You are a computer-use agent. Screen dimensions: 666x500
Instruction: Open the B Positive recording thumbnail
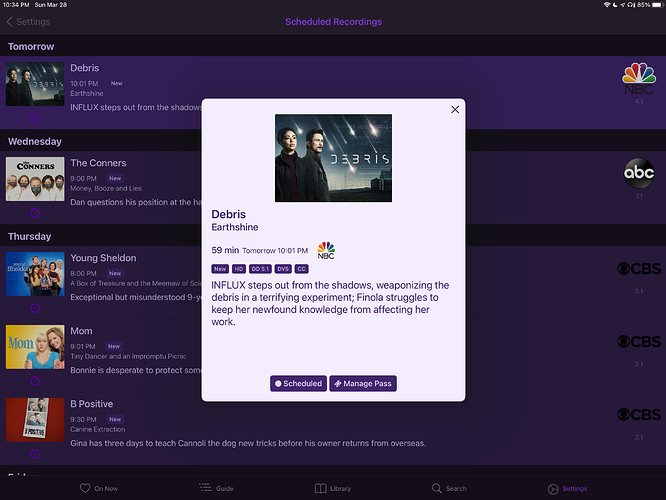coord(35,420)
